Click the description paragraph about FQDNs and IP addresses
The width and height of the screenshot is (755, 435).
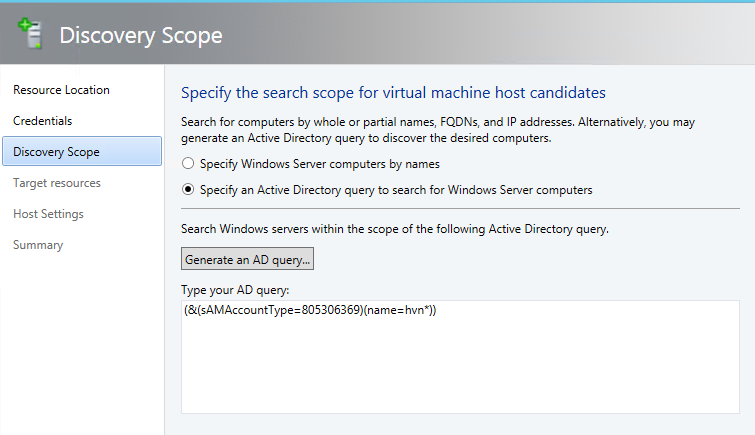pyautogui.click(x=438, y=130)
